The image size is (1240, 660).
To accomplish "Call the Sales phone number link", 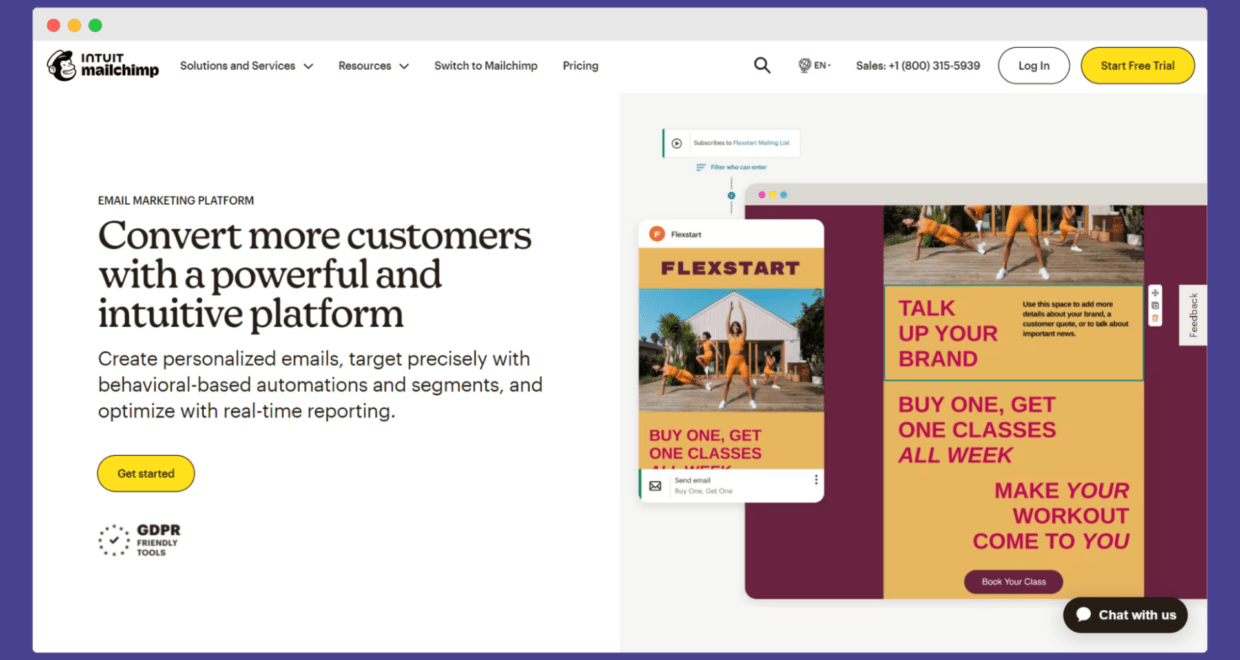I will click(x=918, y=66).
